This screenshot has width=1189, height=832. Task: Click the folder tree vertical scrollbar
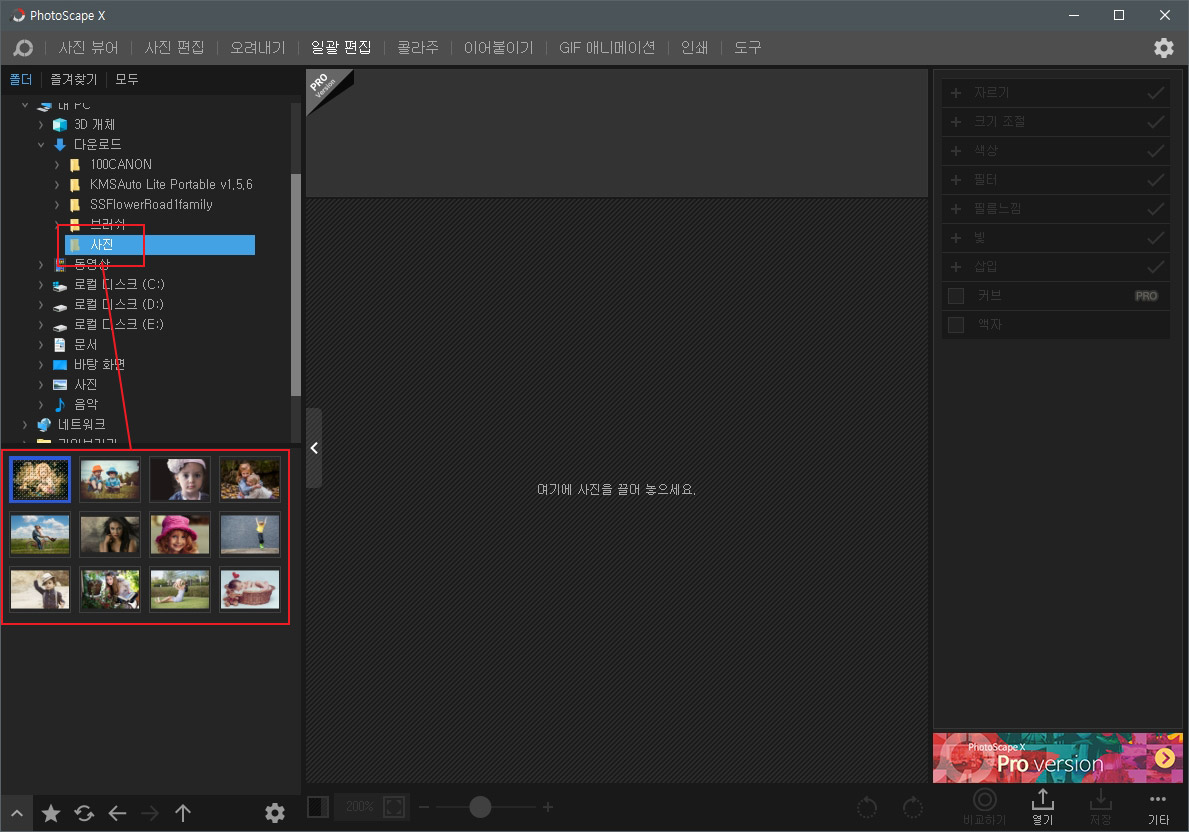click(296, 284)
